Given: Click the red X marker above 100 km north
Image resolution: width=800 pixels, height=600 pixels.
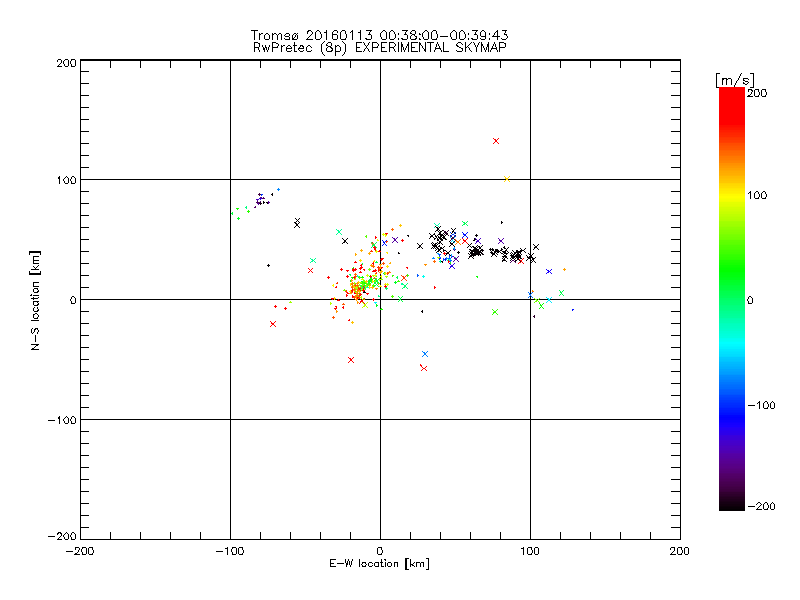Looking at the screenshot, I should 496,141.
